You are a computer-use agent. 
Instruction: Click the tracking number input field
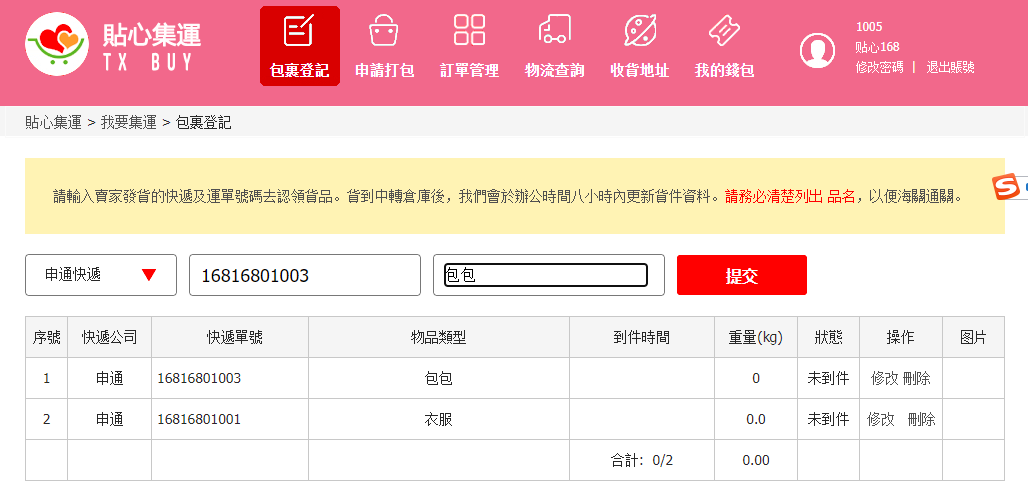(x=304, y=275)
